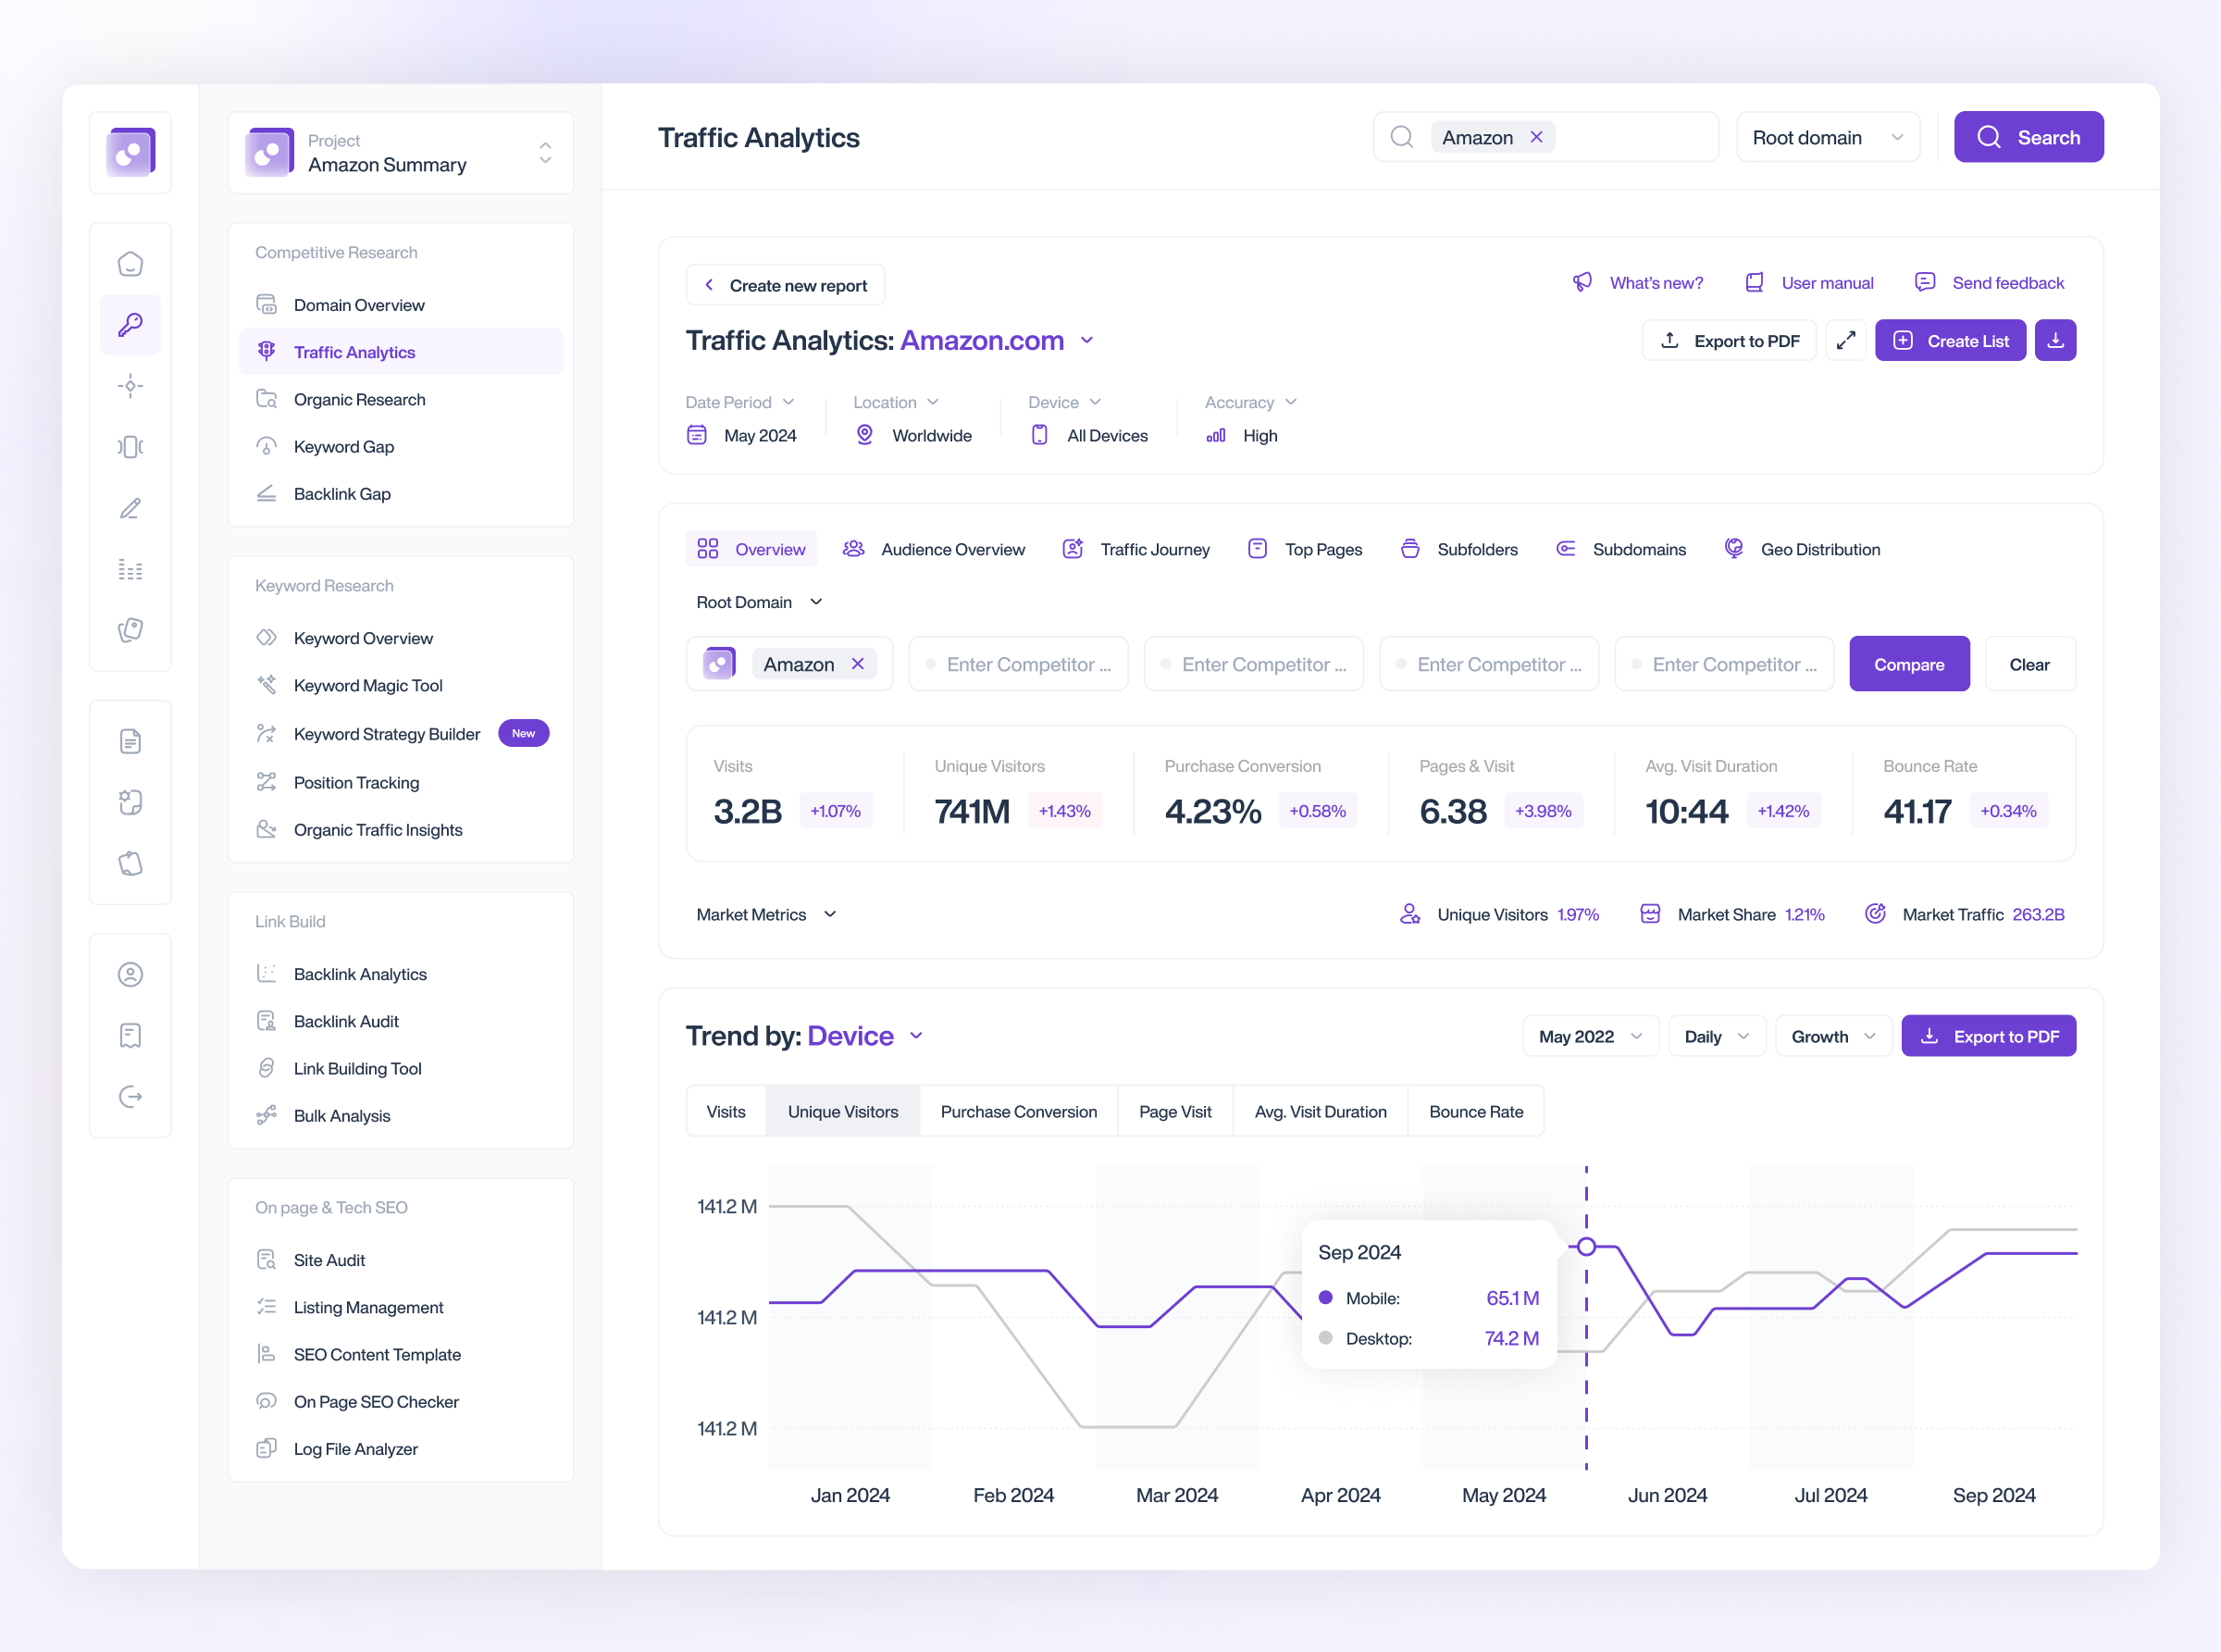The image size is (2221, 1652).
Task: Click the chart marker circle on dashed line
Action: (x=1586, y=1246)
